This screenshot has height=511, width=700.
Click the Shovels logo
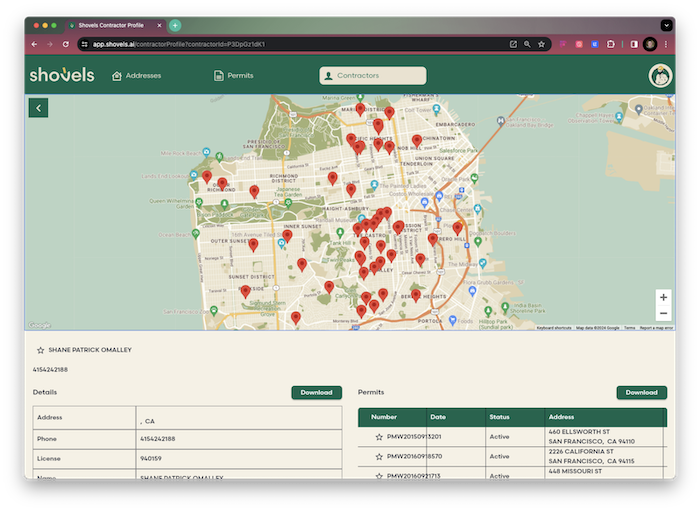click(x=62, y=75)
